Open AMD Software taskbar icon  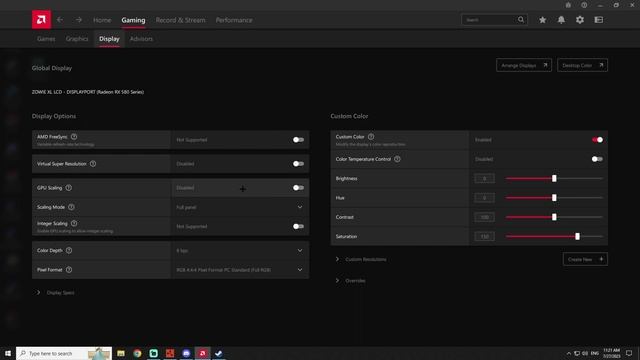[x=202, y=353]
